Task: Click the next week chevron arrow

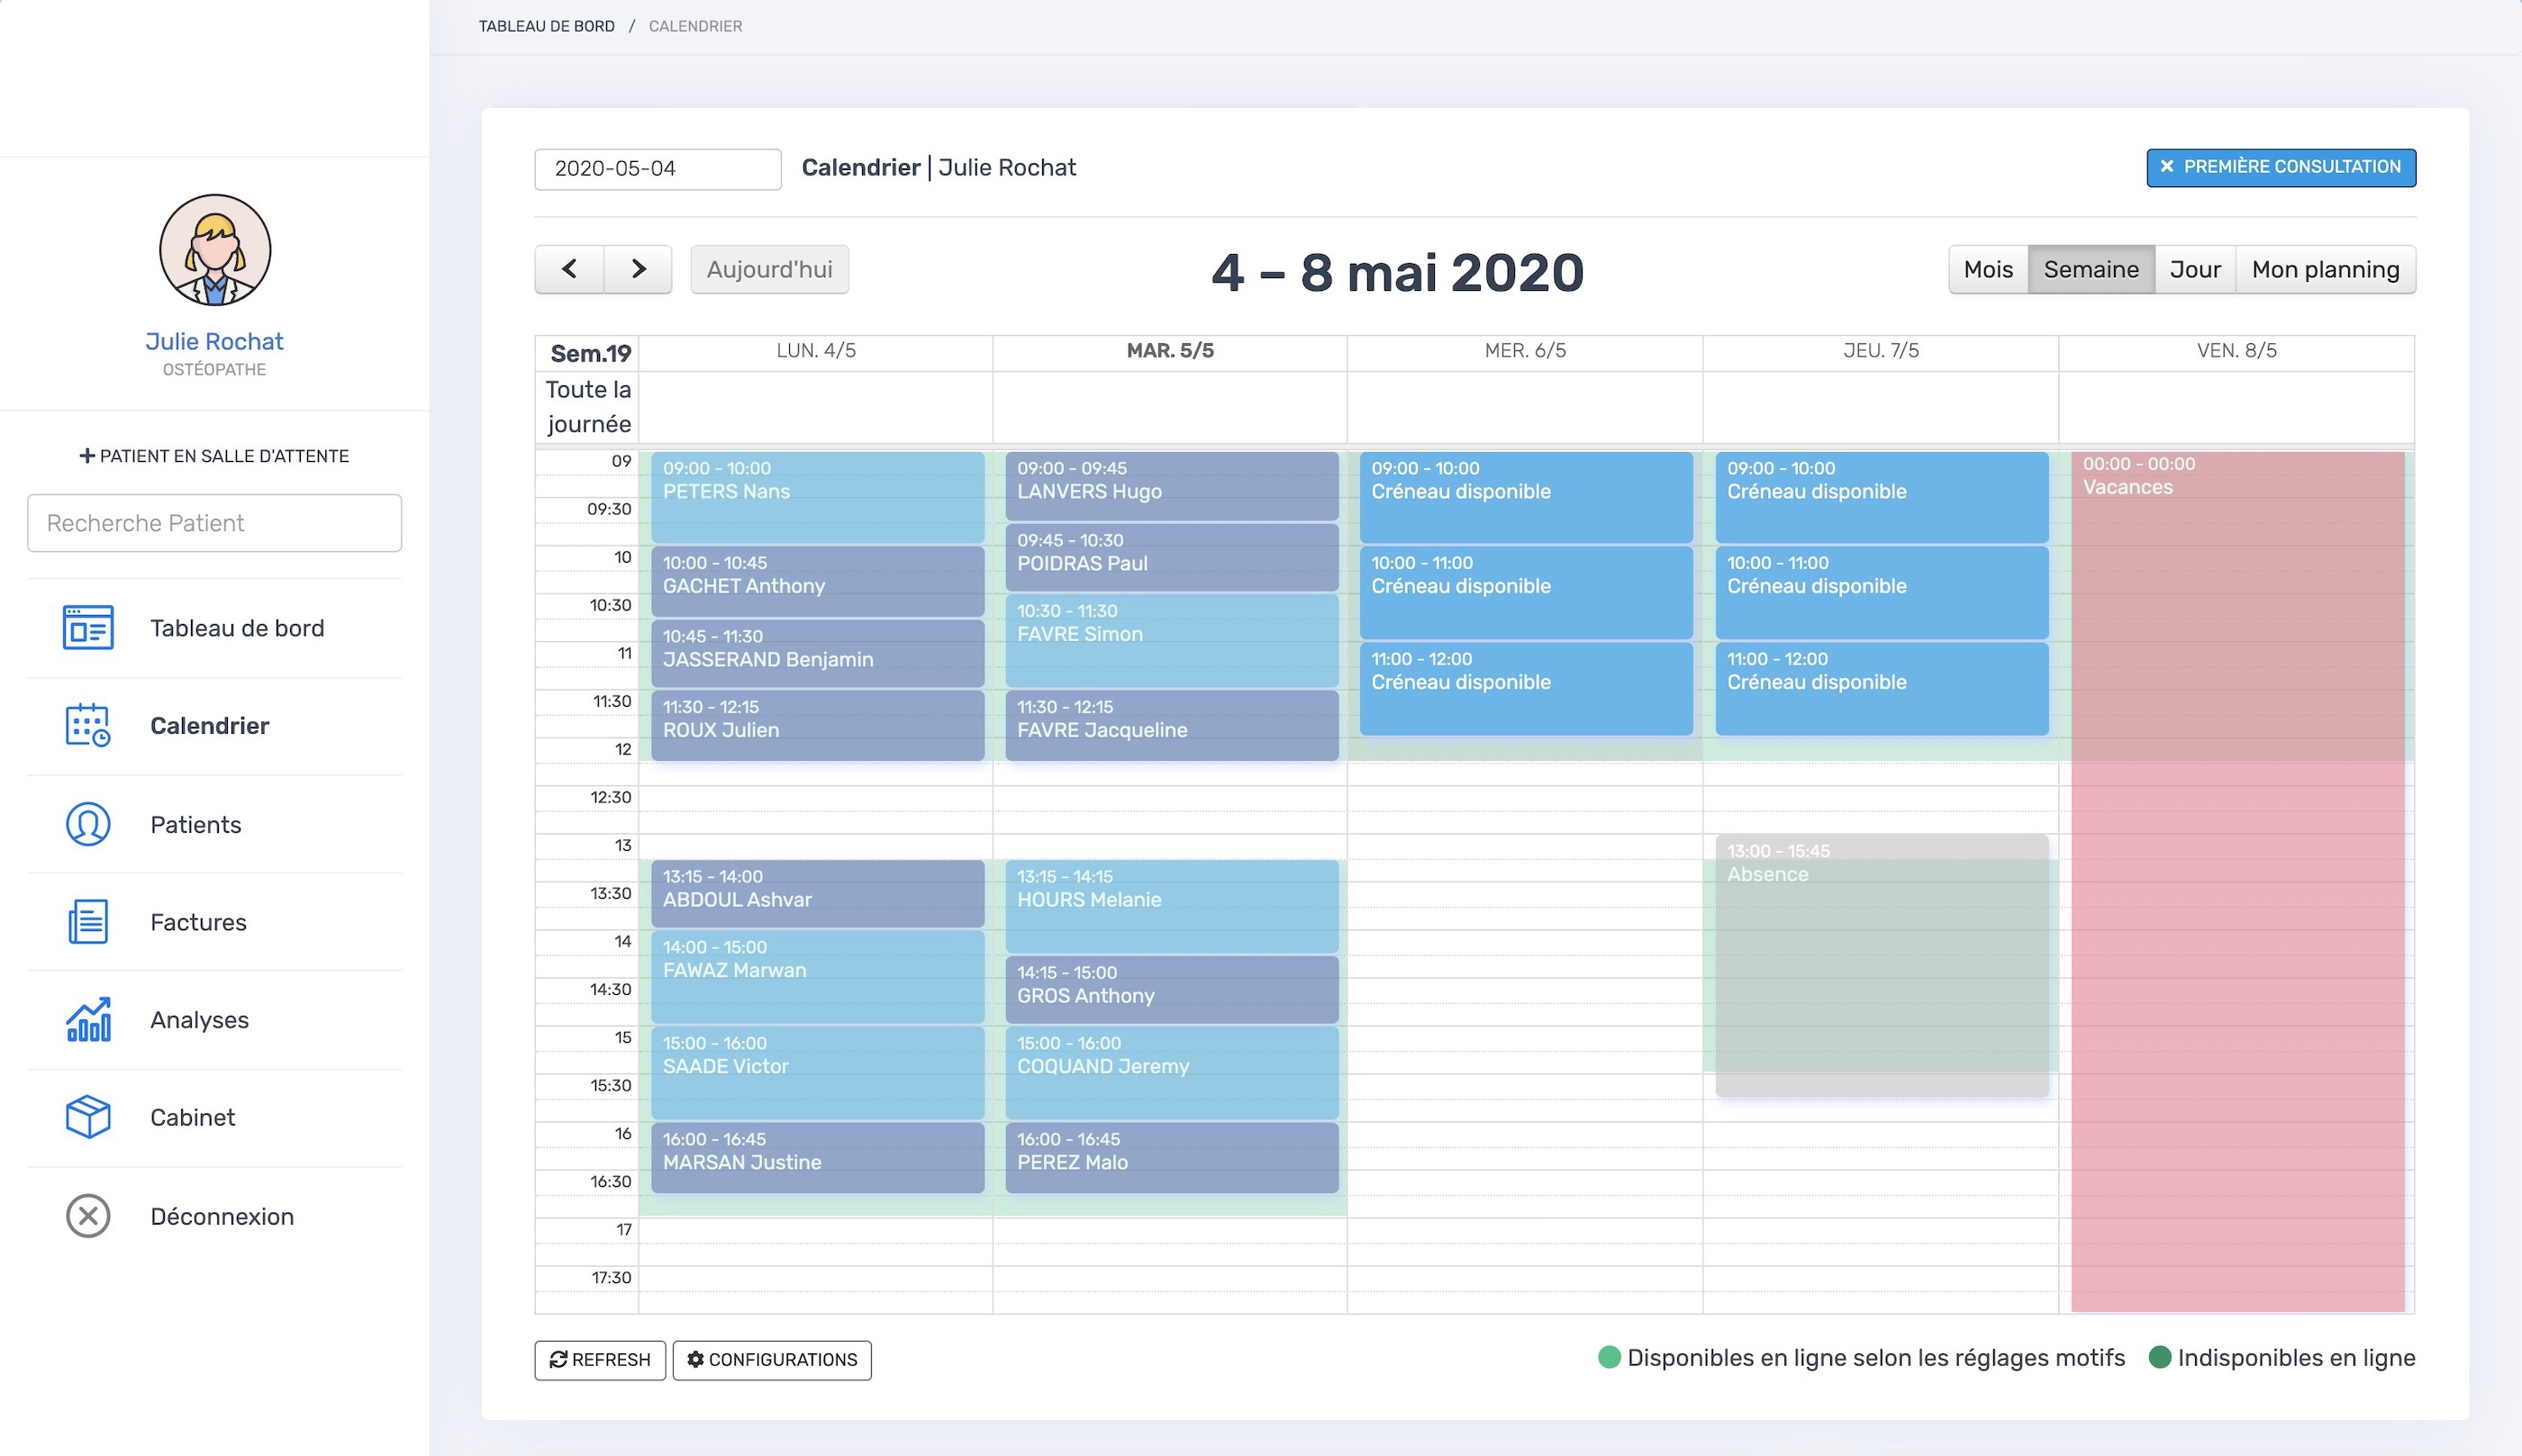Action: 639,269
